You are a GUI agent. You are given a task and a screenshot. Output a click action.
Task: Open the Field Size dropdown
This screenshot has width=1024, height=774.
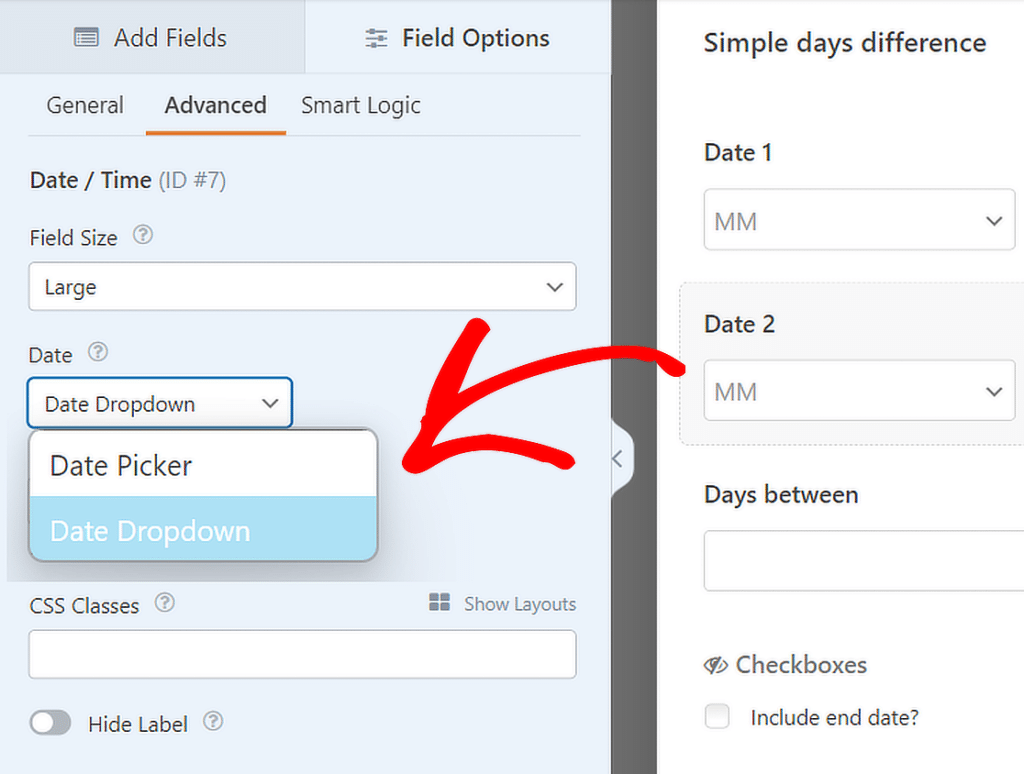[300, 286]
